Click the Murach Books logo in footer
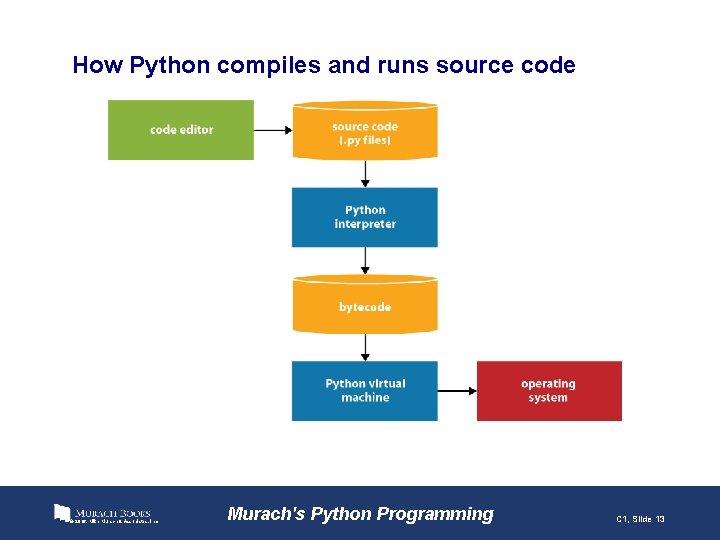This screenshot has width=720, height=540. [106, 514]
